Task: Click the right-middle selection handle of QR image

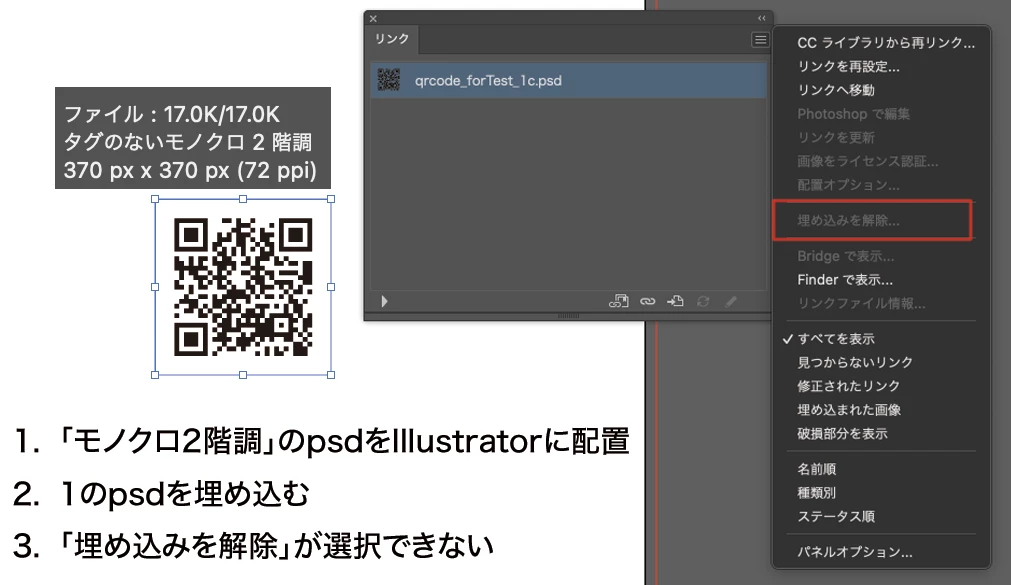Action: (331, 287)
